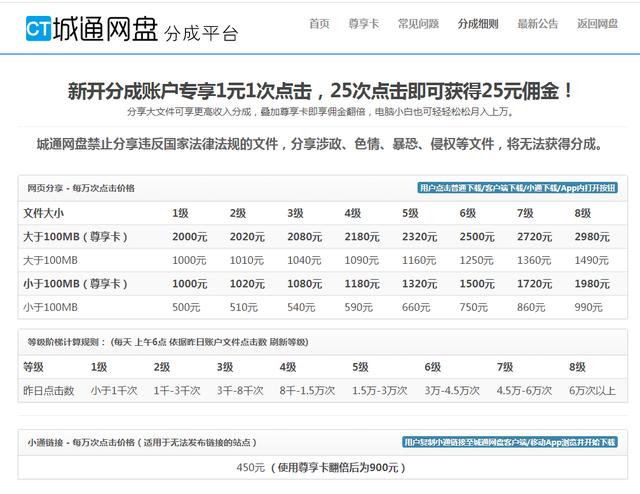The image size is (640, 494).
Task: Click the 小于100MB（尊享卡） row label
Action: [x=76, y=284]
